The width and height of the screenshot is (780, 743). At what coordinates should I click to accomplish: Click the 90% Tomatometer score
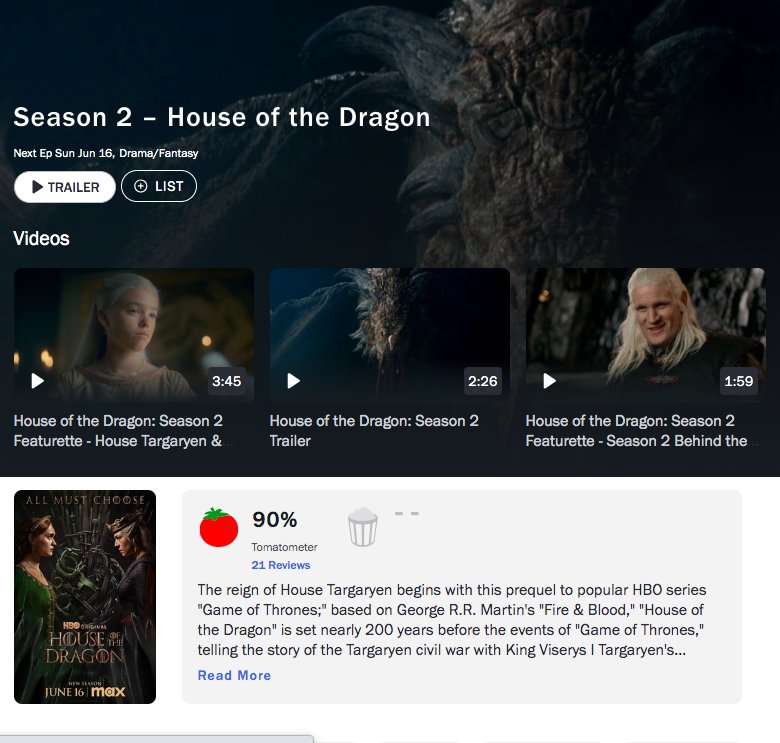(x=275, y=520)
